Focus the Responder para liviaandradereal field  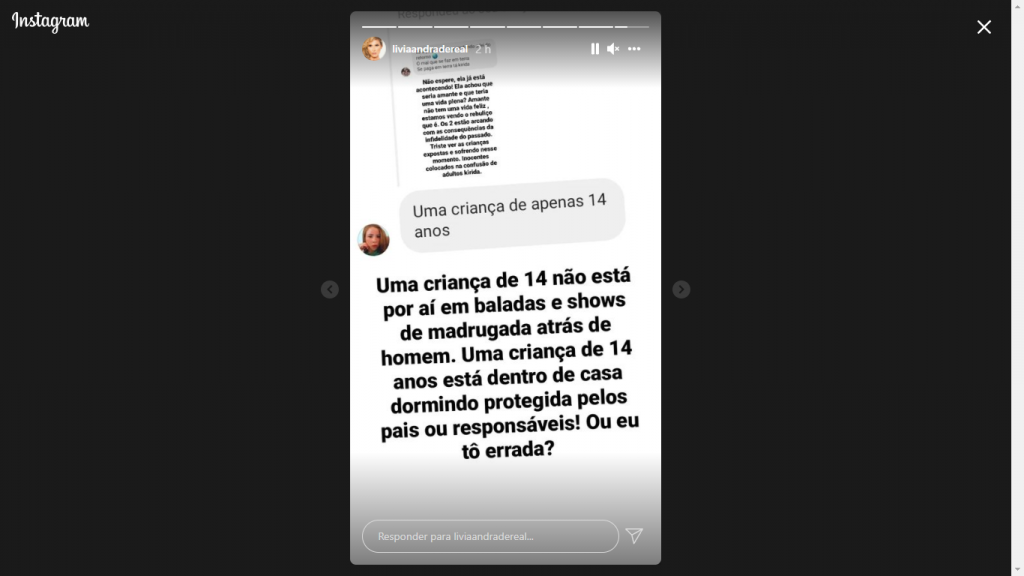[x=490, y=536]
